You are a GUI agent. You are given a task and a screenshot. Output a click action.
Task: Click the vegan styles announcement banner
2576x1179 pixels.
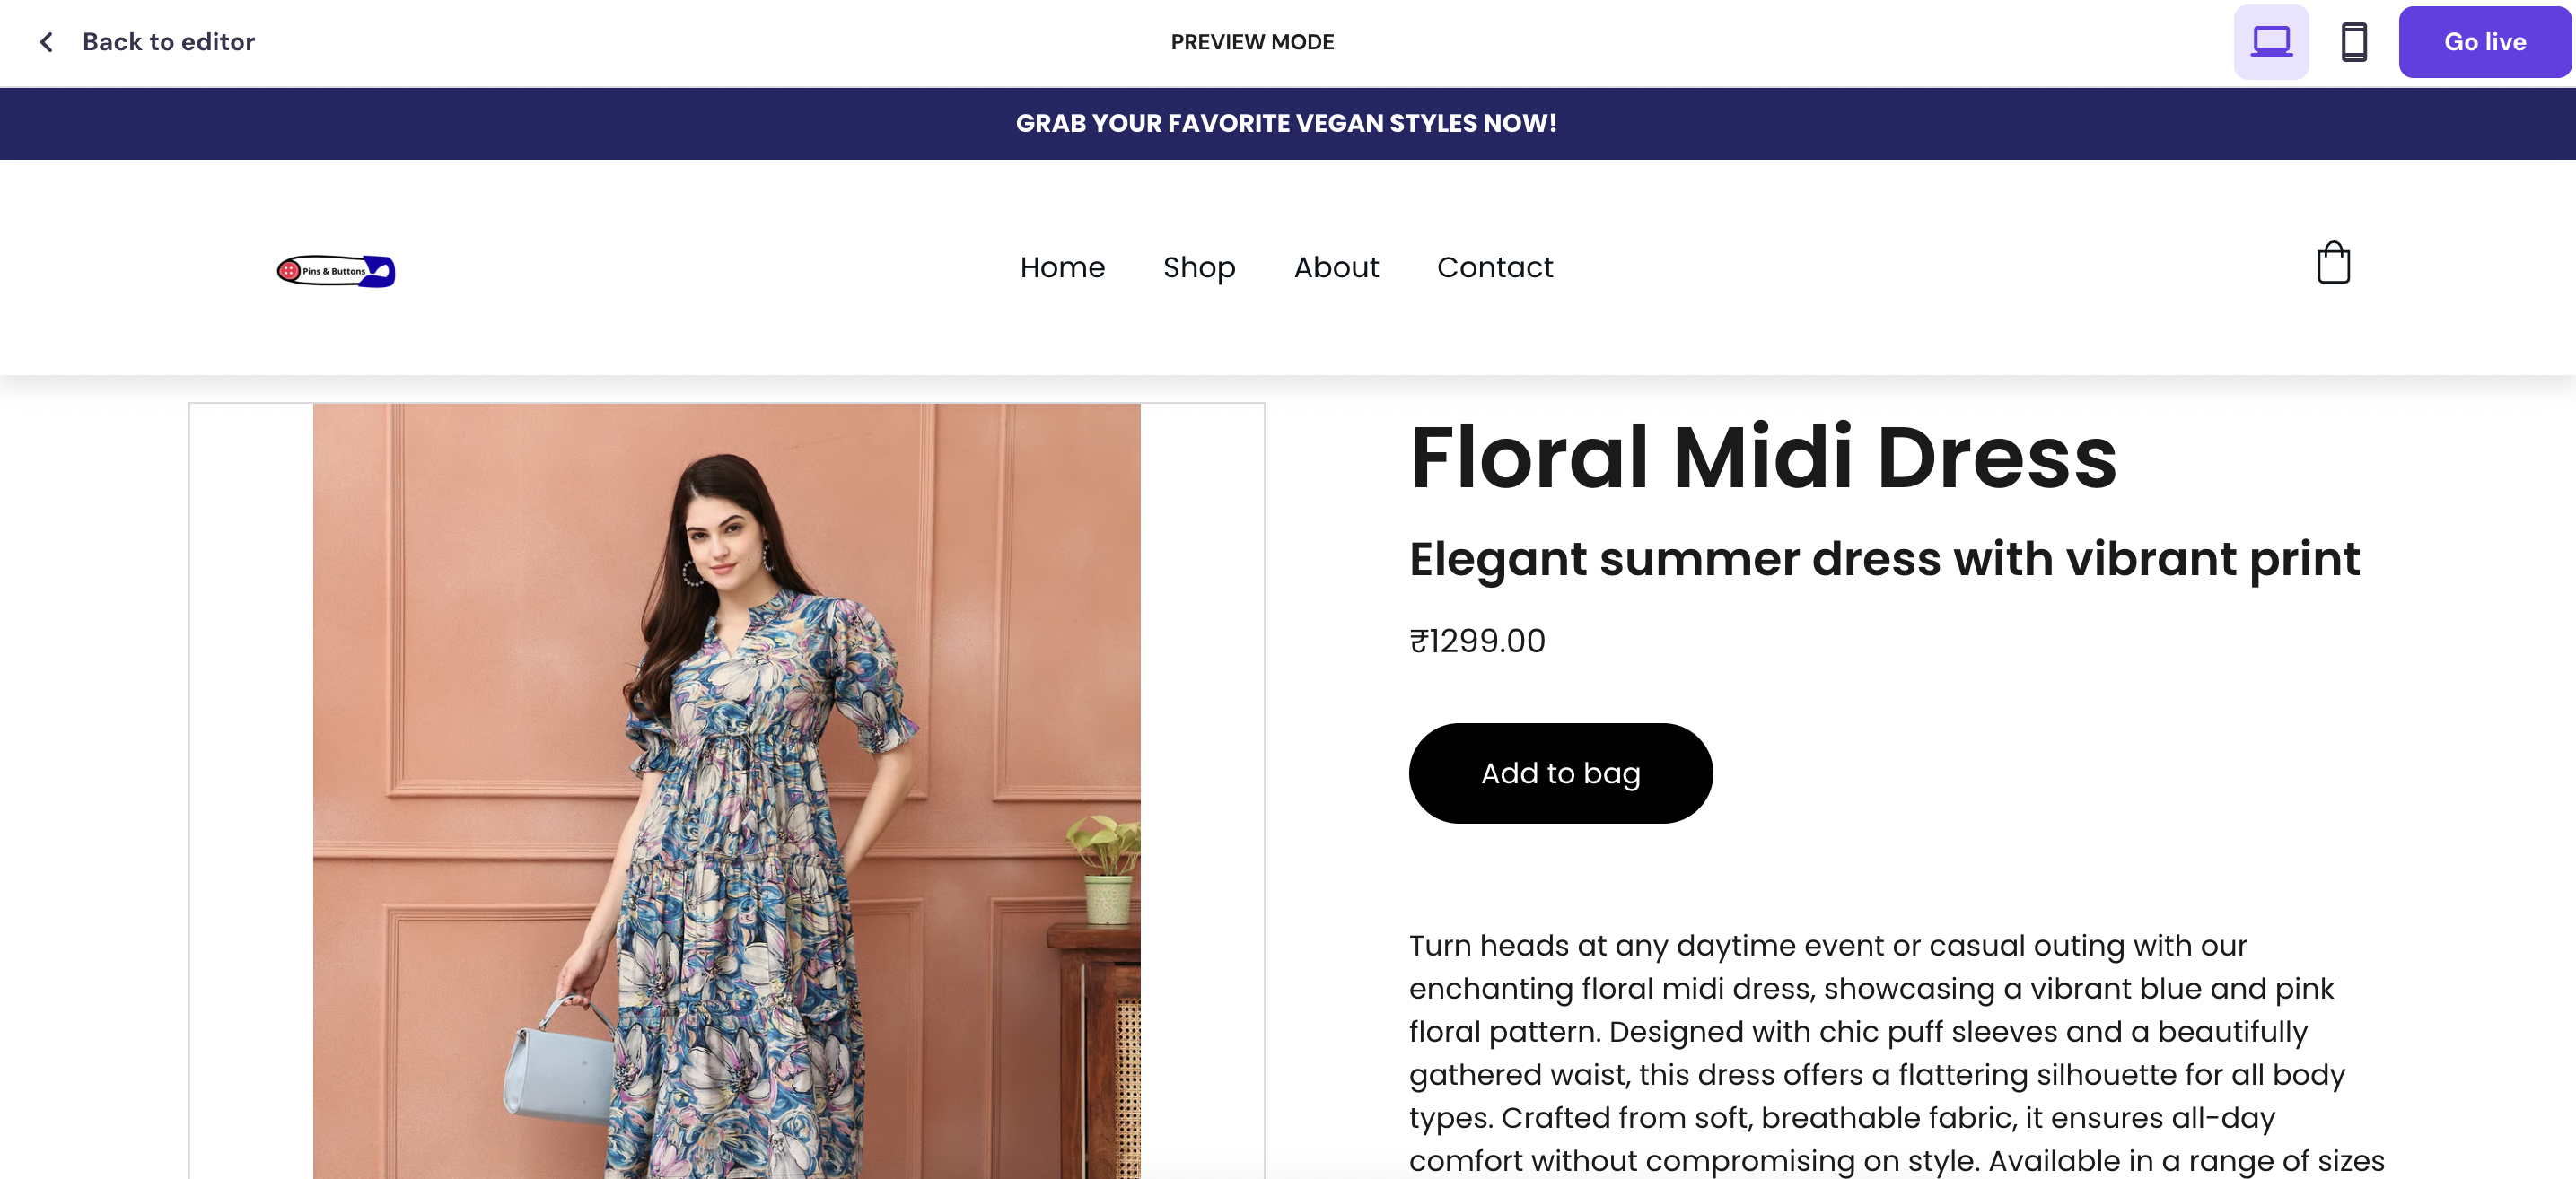point(1286,123)
